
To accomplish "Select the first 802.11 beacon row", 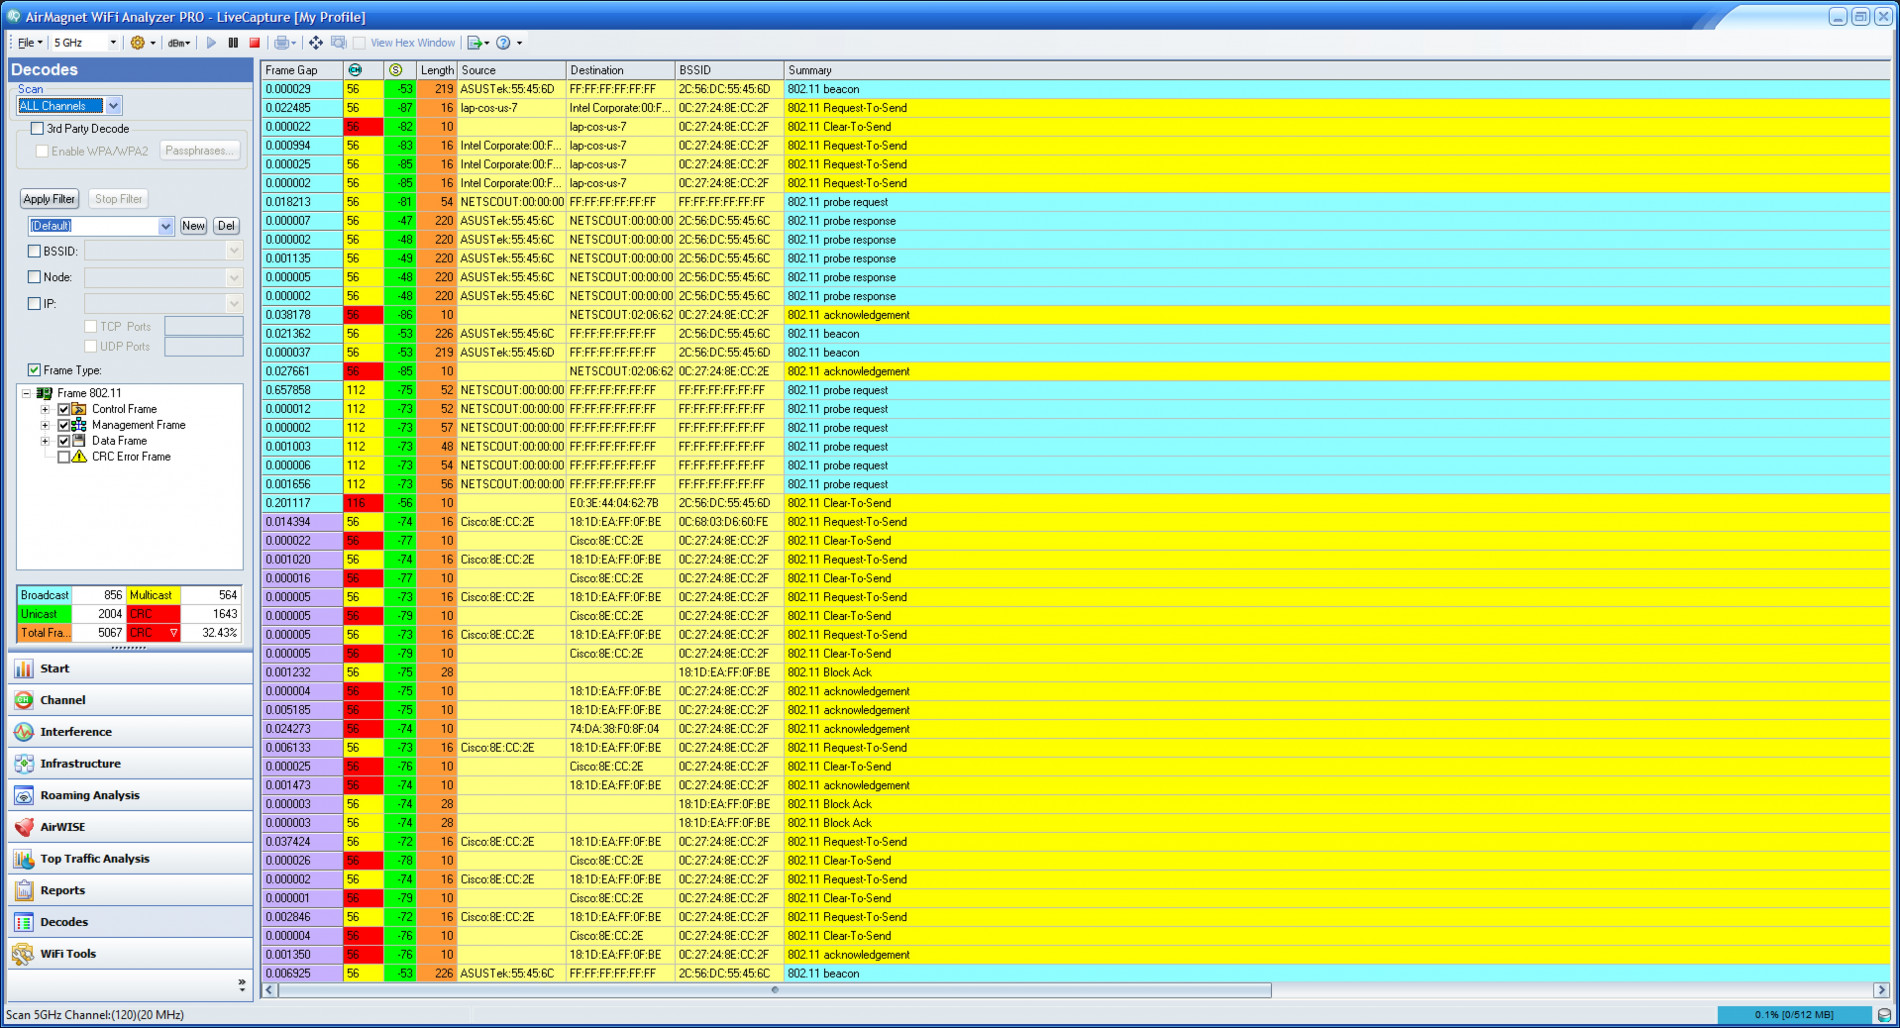I will [1076, 89].
